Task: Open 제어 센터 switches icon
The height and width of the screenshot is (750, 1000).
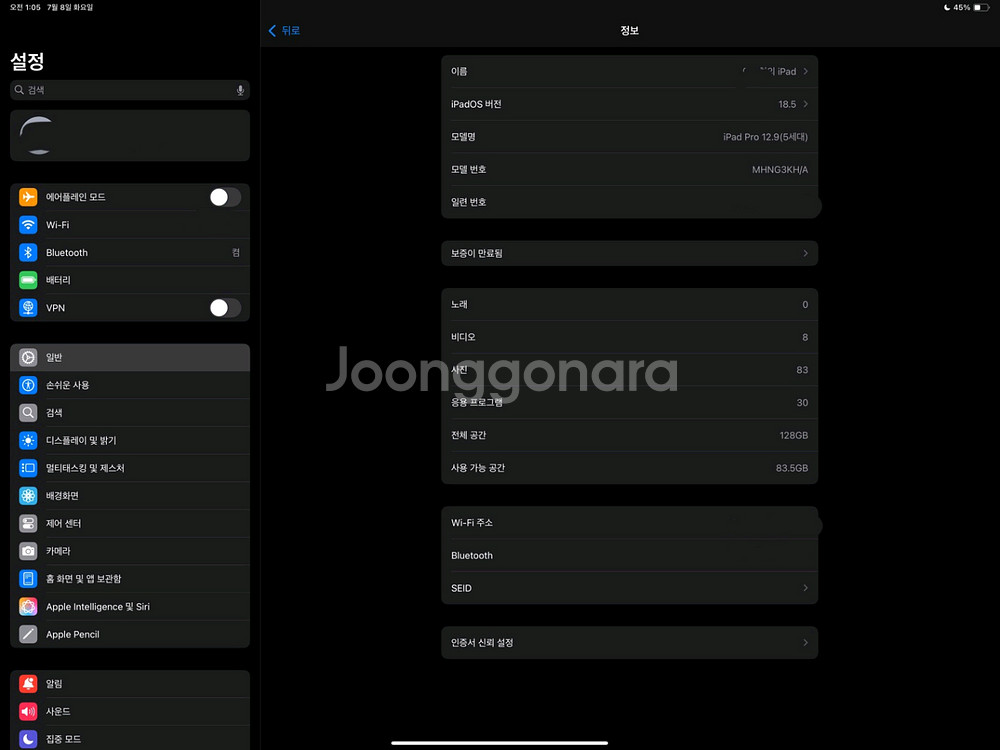Action: click(28, 524)
